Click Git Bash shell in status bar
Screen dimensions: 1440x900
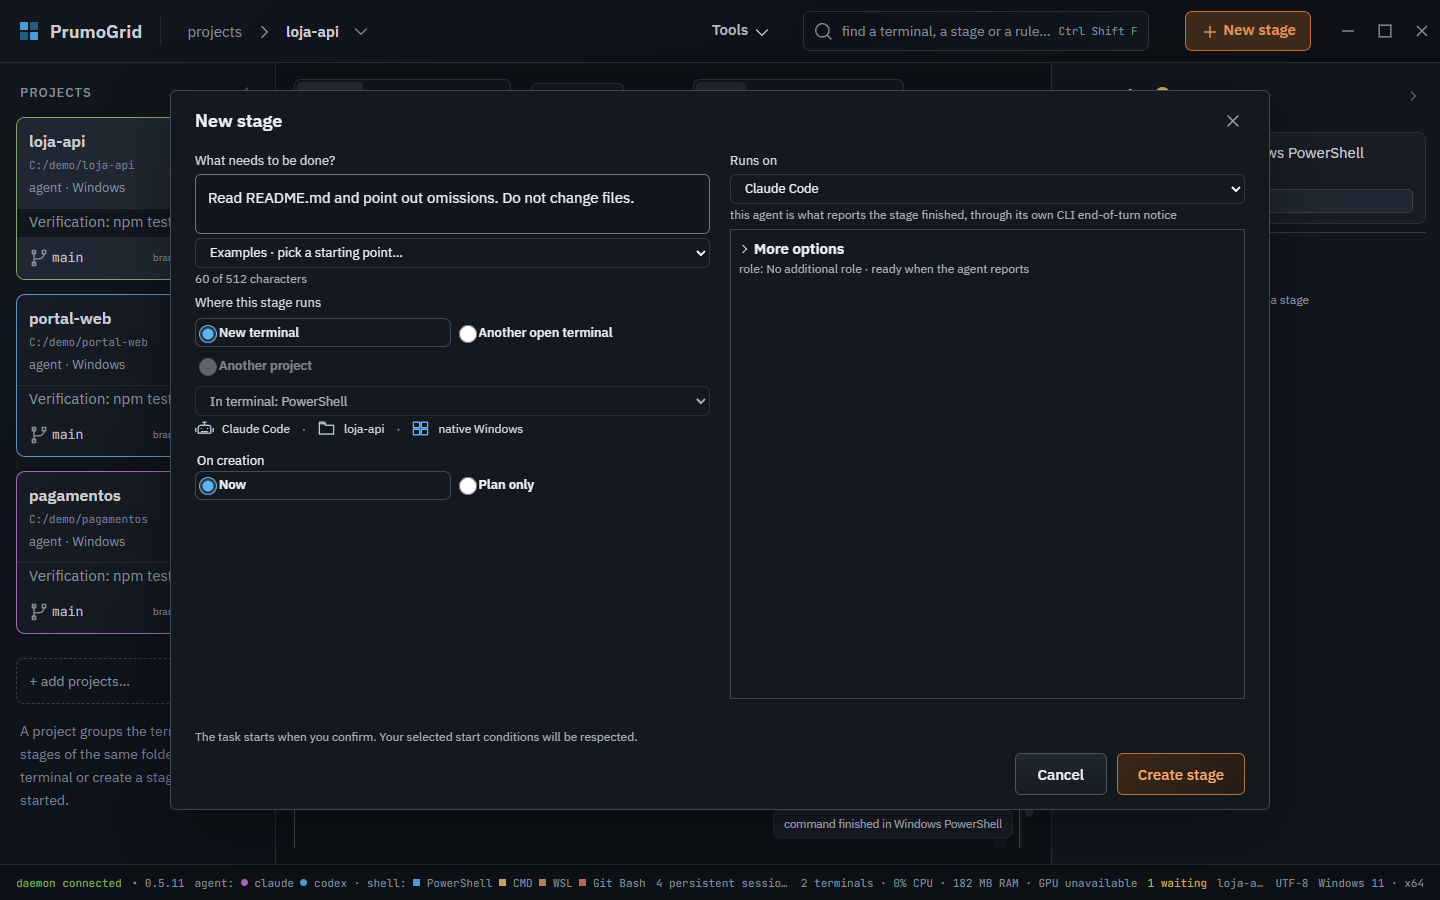[612, 883]
